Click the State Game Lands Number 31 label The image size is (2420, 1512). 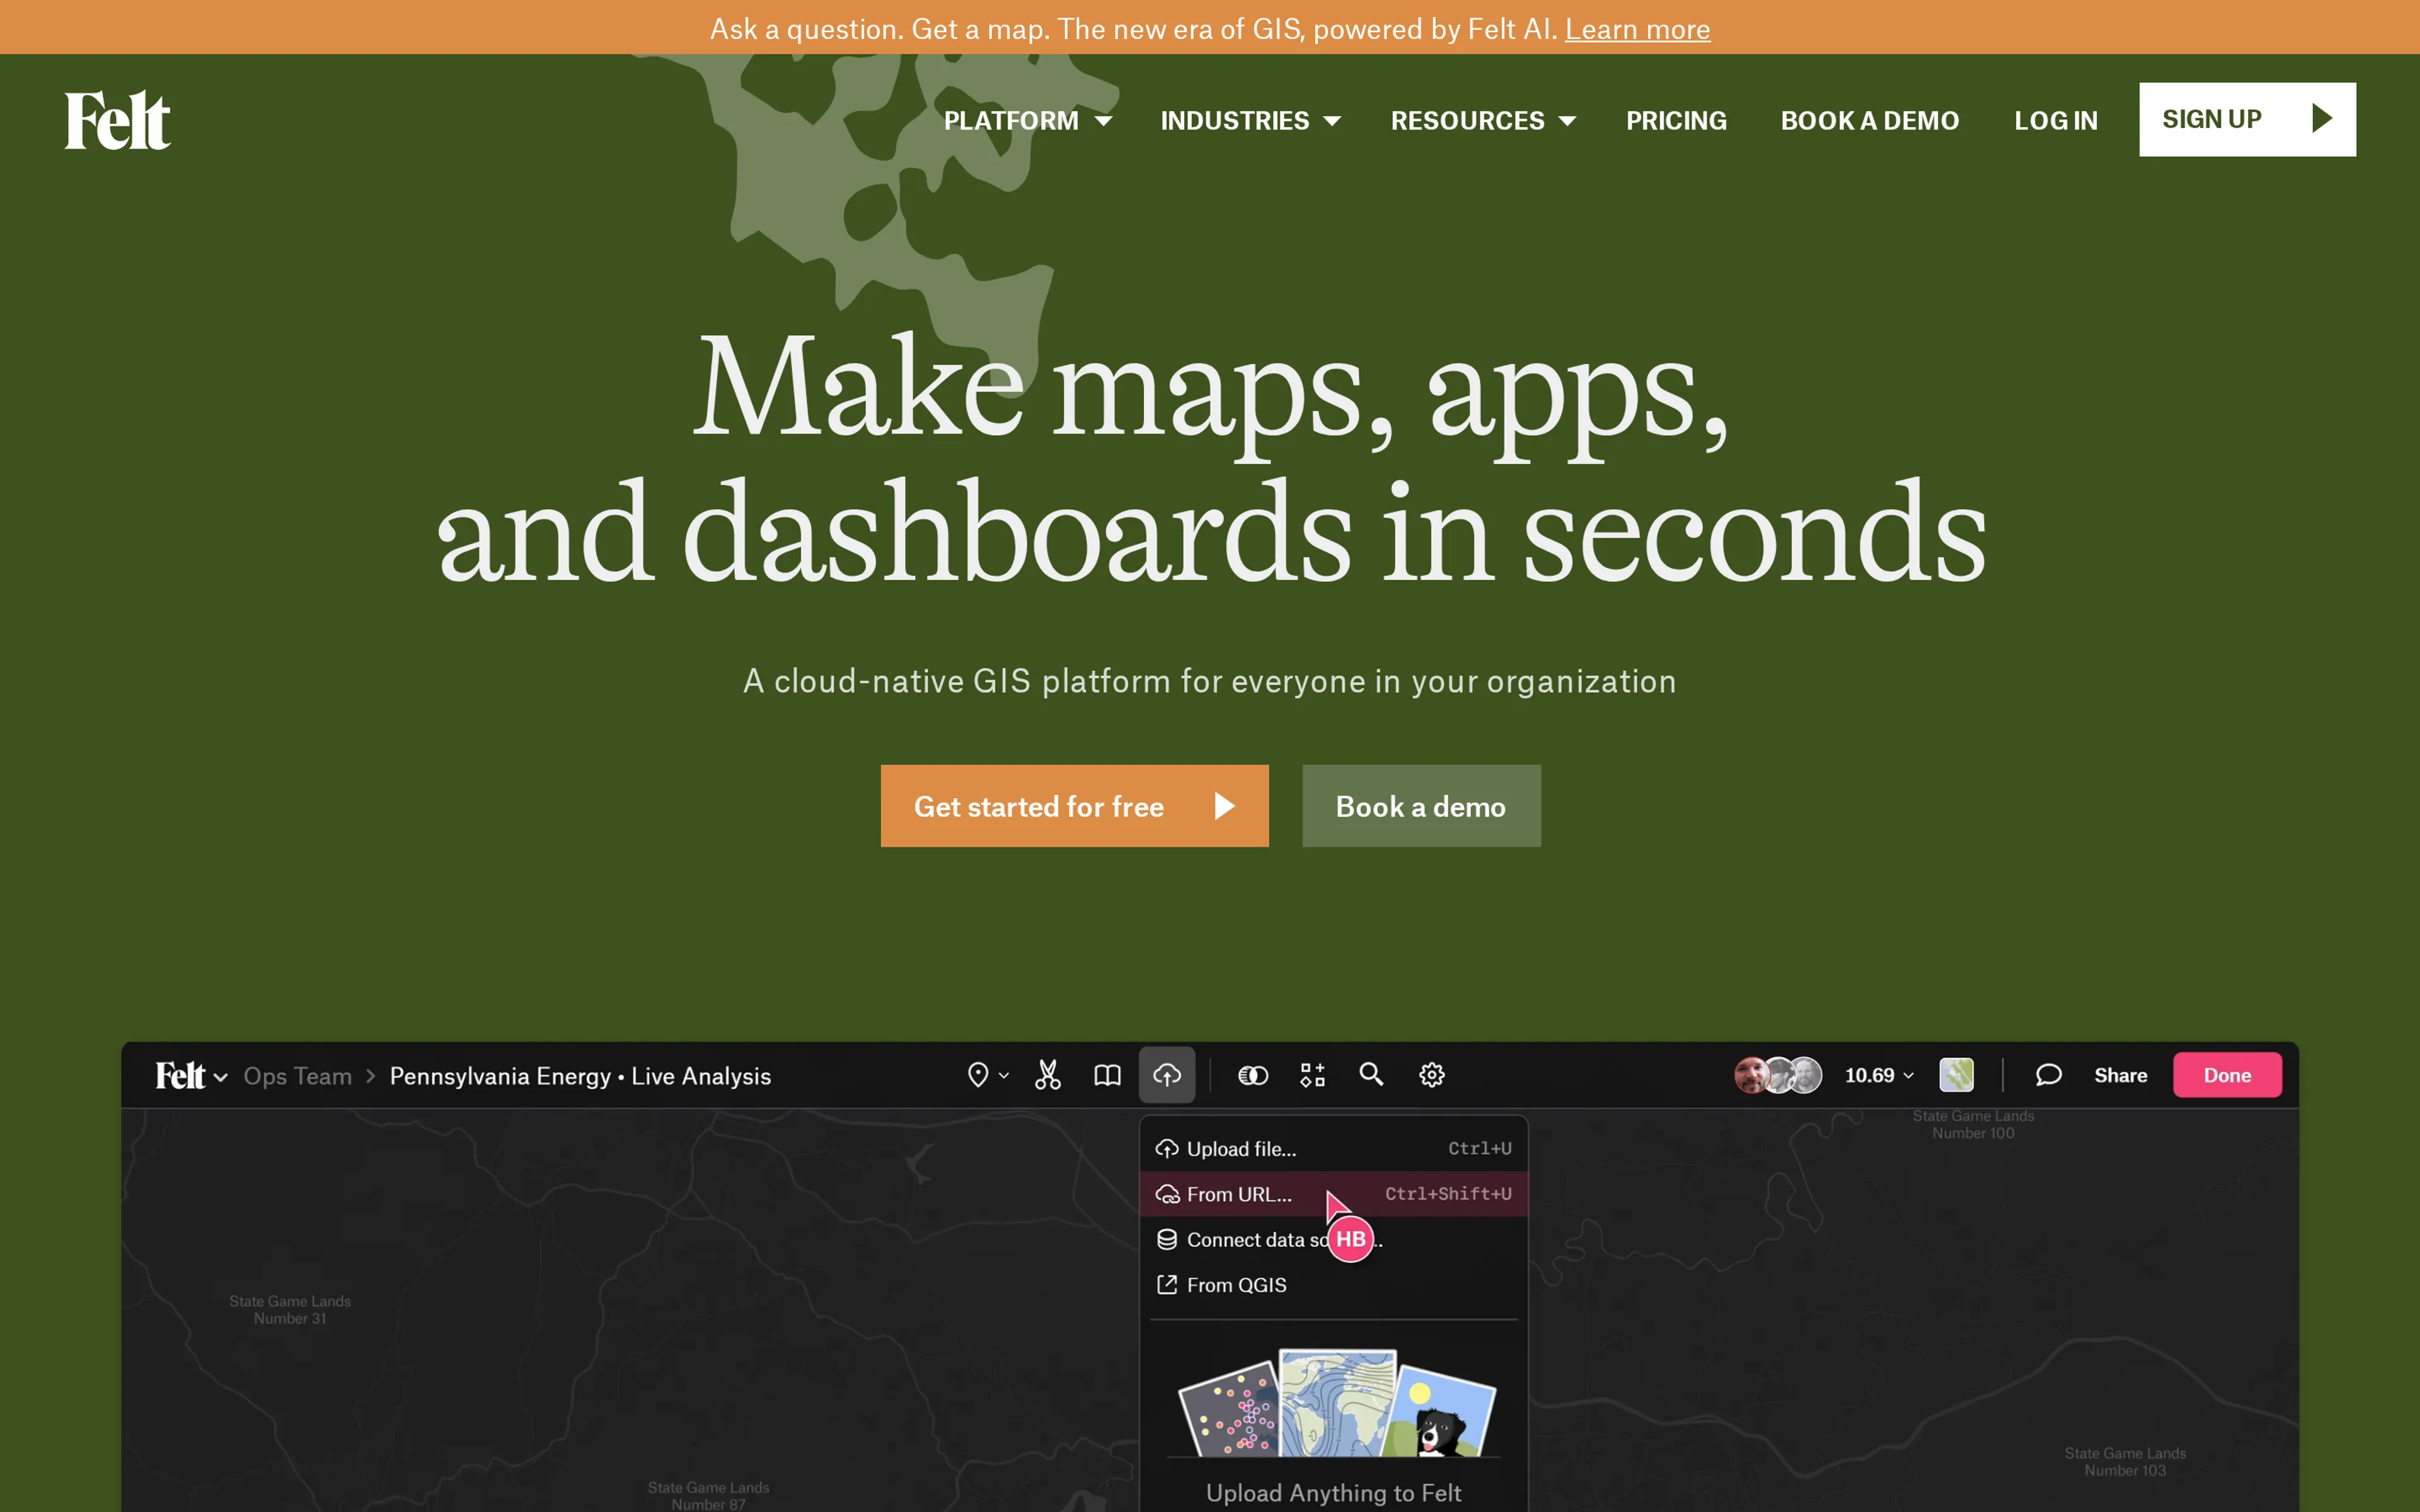point(290,1310)
